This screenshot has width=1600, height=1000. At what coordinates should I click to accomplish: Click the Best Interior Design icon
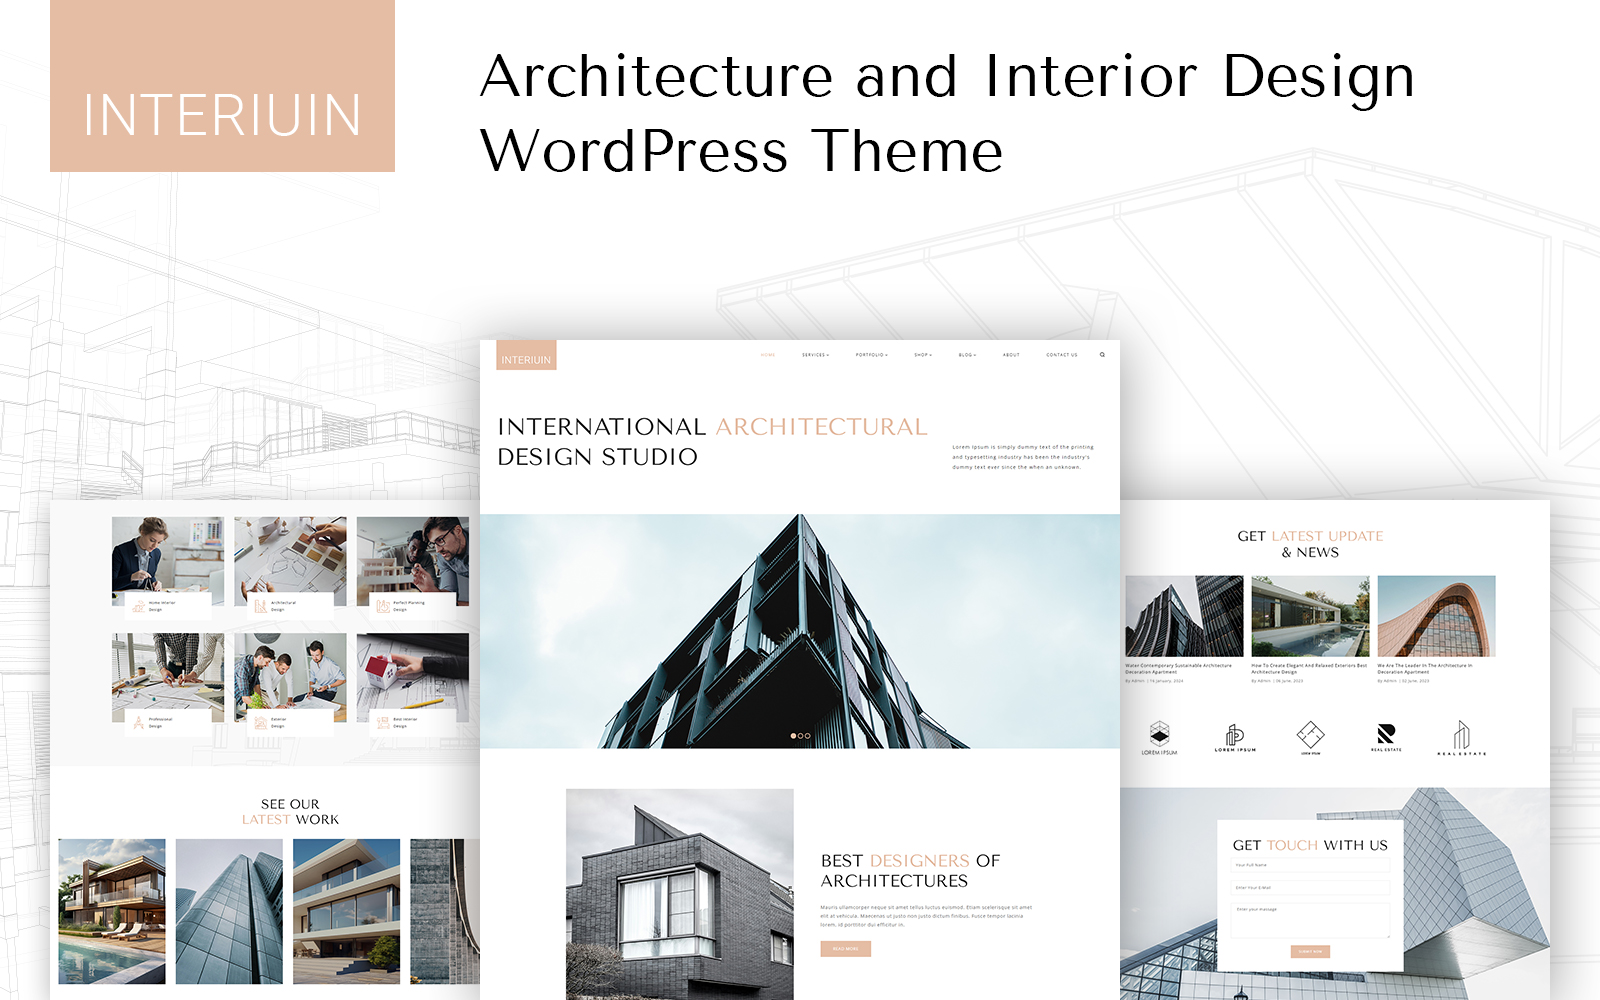383,722
